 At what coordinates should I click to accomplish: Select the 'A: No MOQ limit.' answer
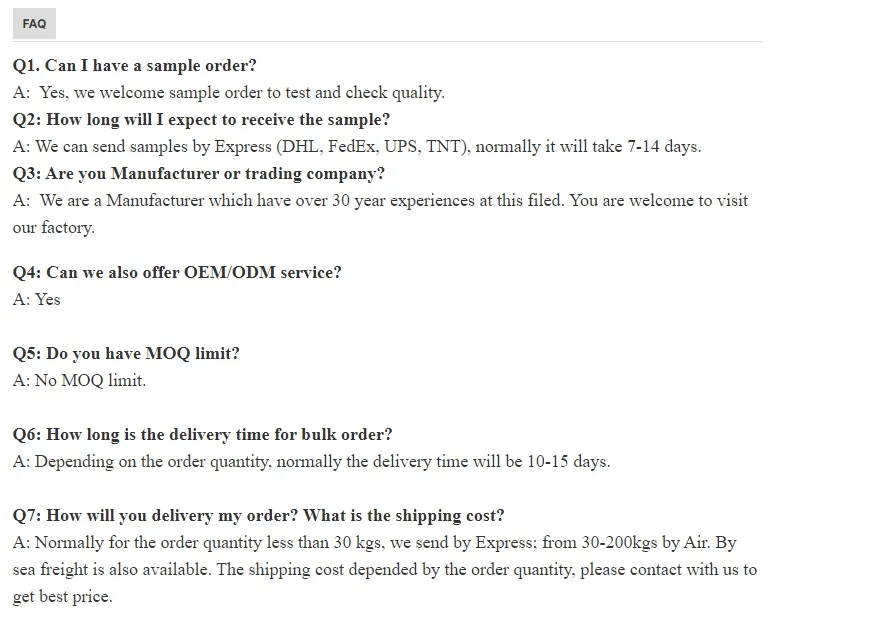click(80, 381)
